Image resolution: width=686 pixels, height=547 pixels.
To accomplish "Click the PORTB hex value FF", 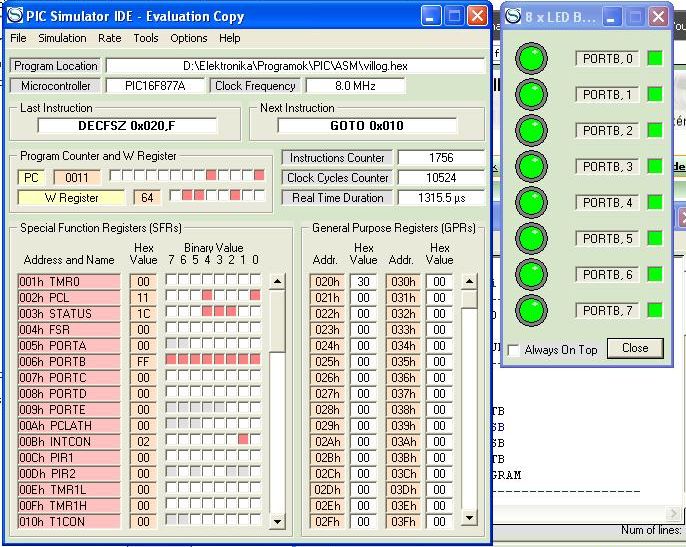I will coord(143,361).
